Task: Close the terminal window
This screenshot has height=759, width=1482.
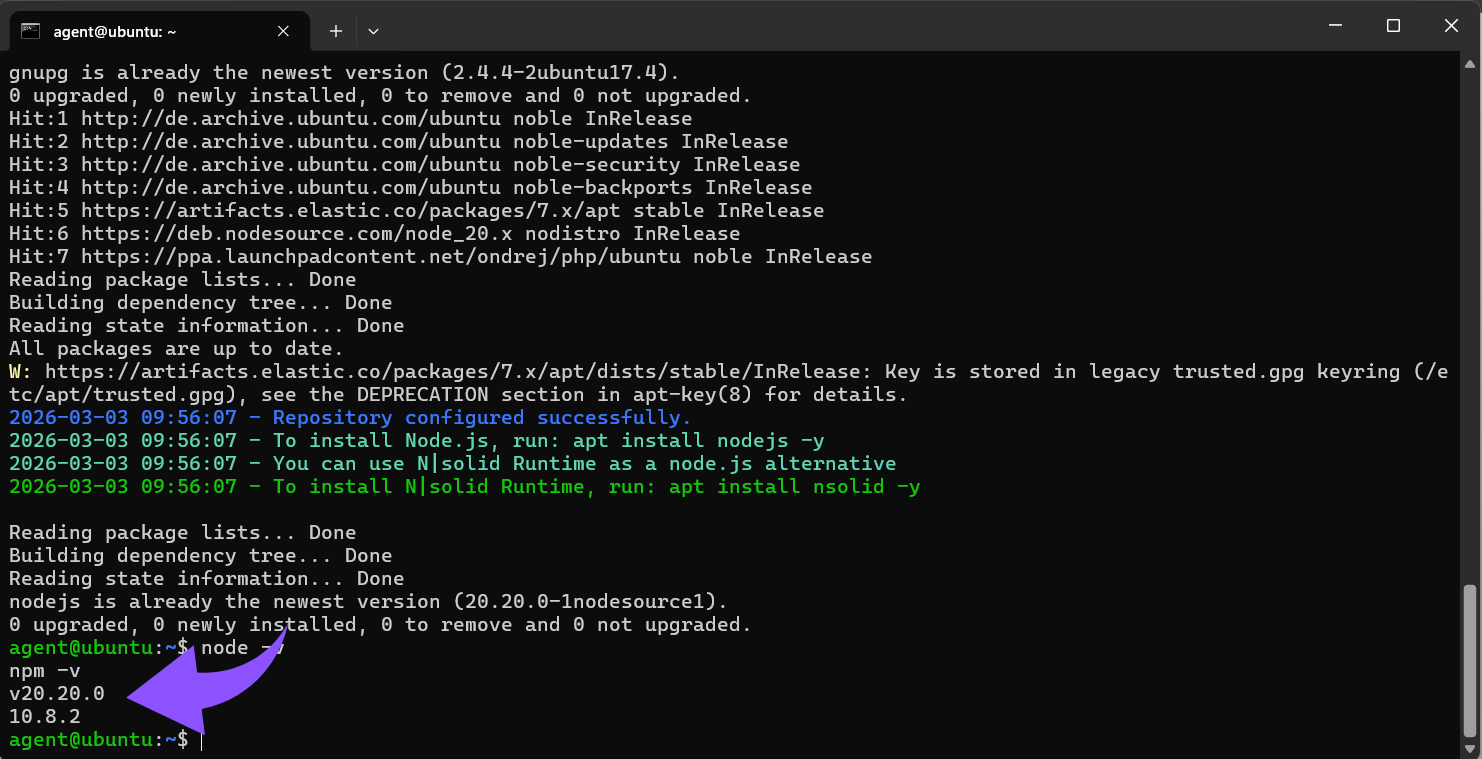Action: point(1451,26)
